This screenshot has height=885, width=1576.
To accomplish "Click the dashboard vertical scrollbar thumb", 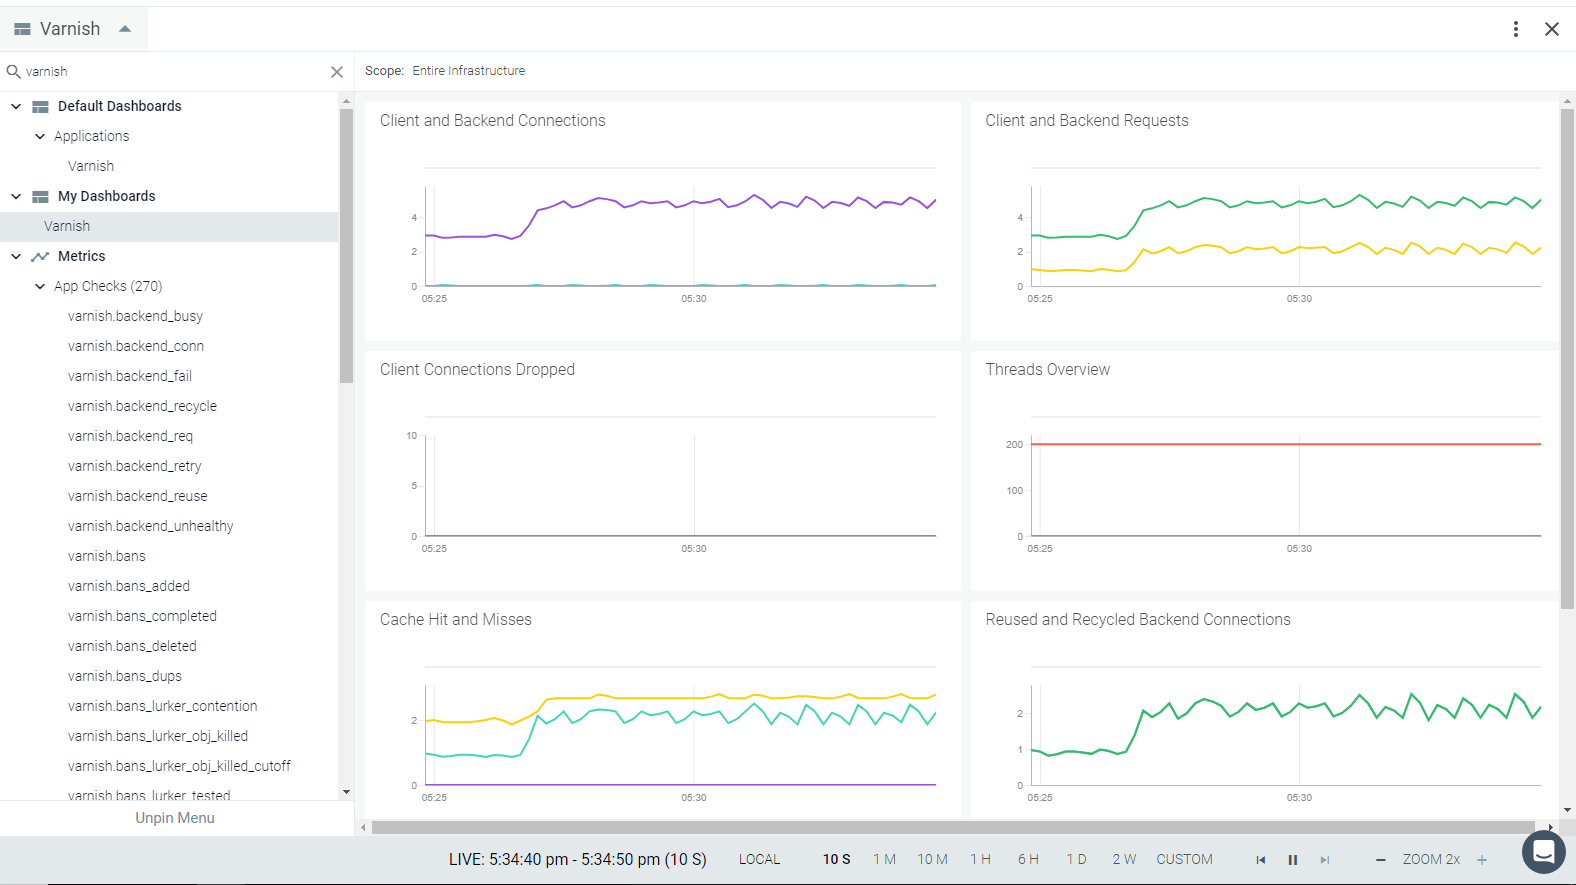I will [1567, 358].
